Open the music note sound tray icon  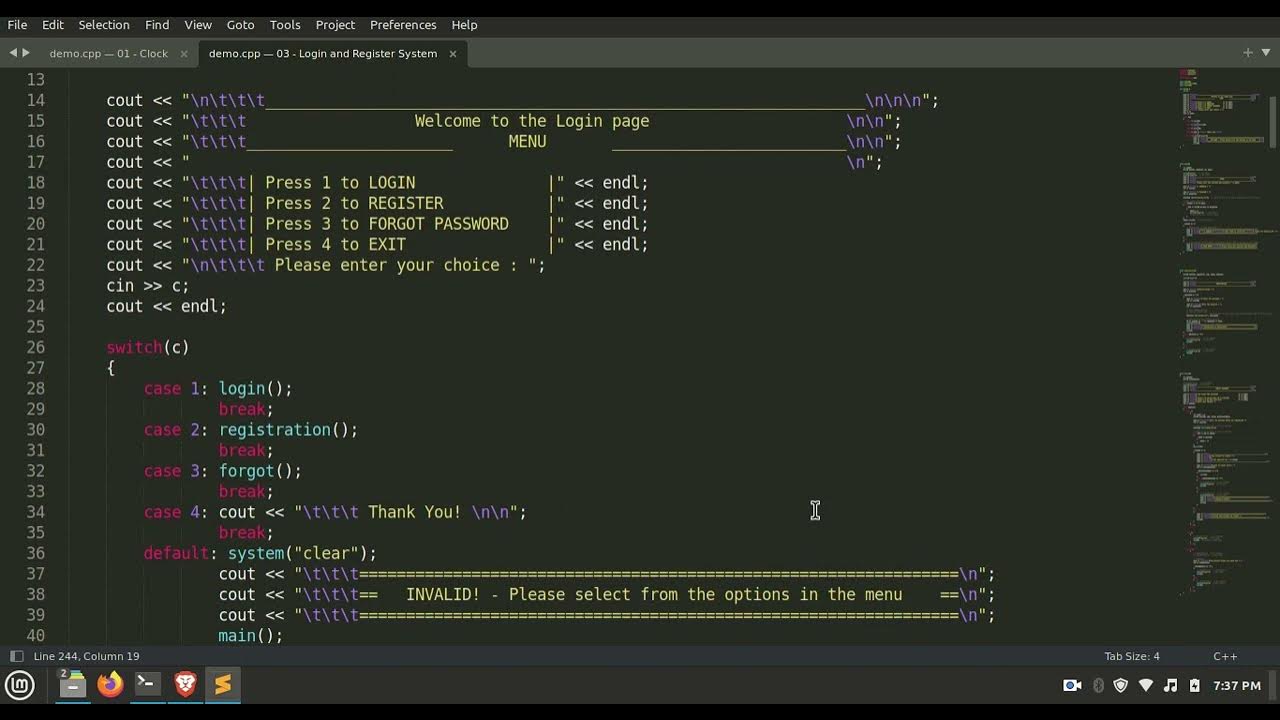[x=1171, y=685]
